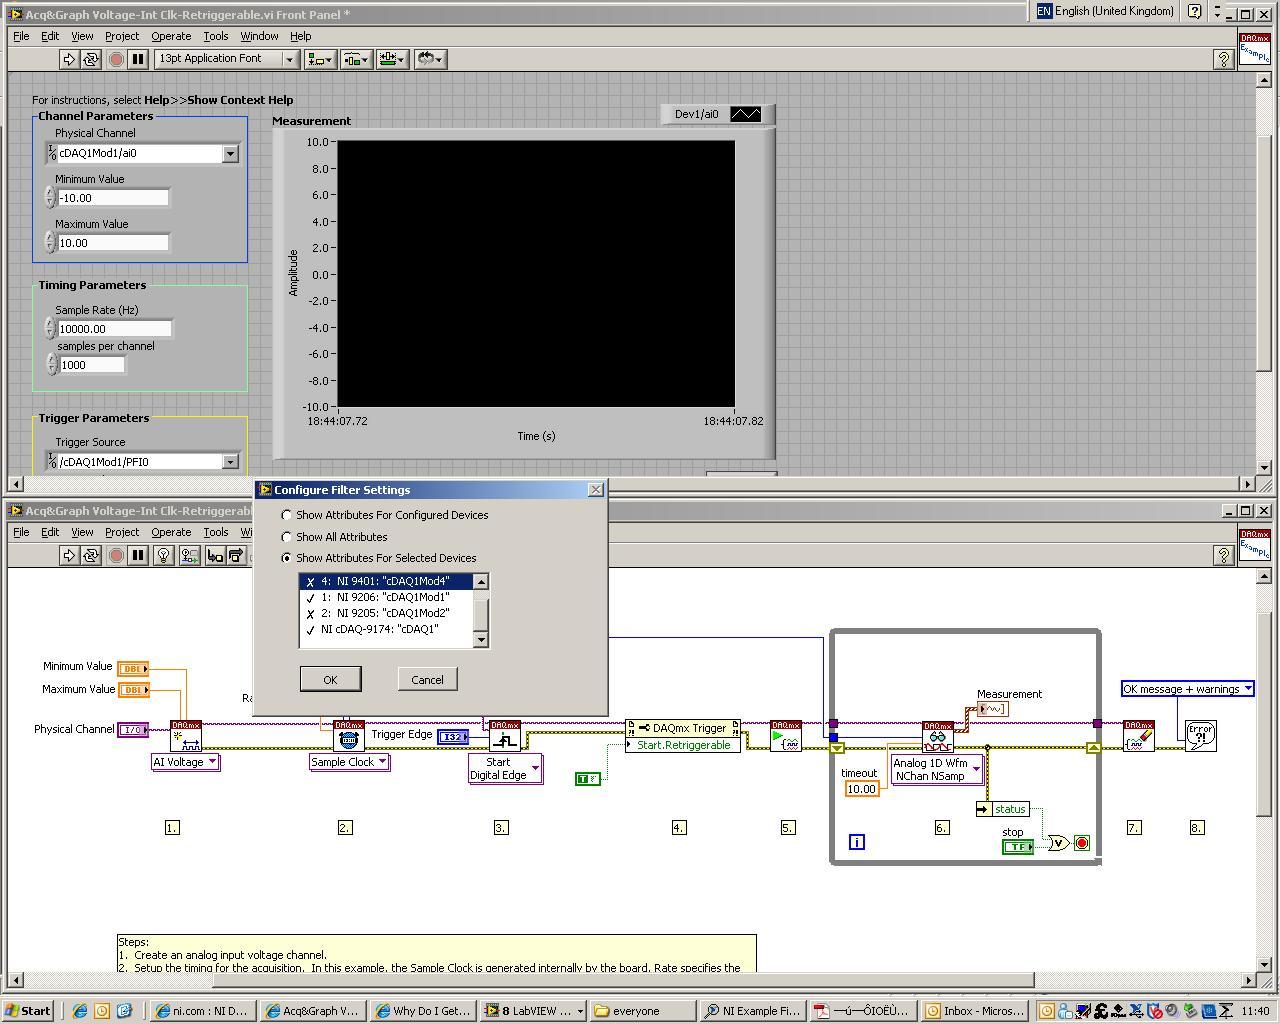This screenshot has height=1024, width=1280.
Task: Click Run arrow in block diagram toolbar
Action: 69,555
